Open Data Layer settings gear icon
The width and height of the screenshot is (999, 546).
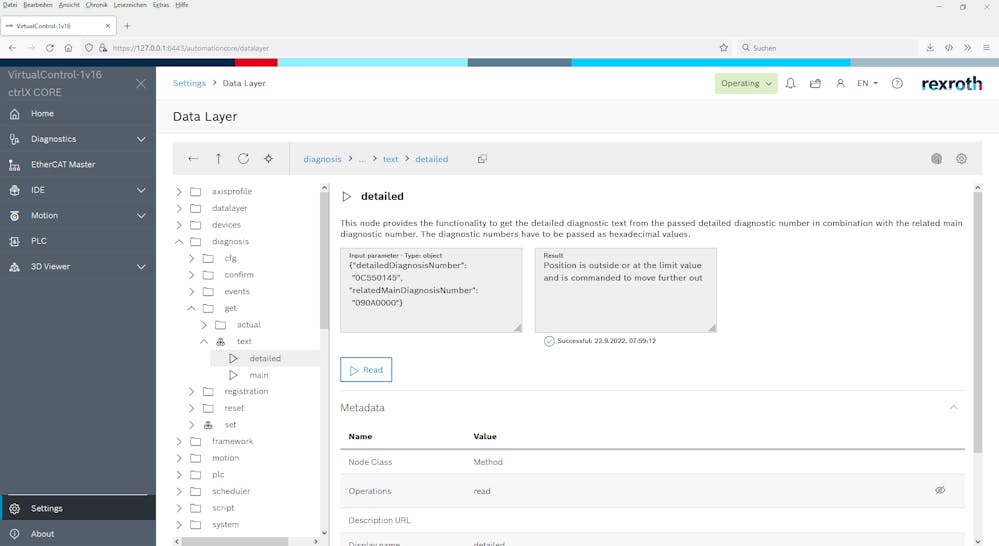(x=961, y=159)
